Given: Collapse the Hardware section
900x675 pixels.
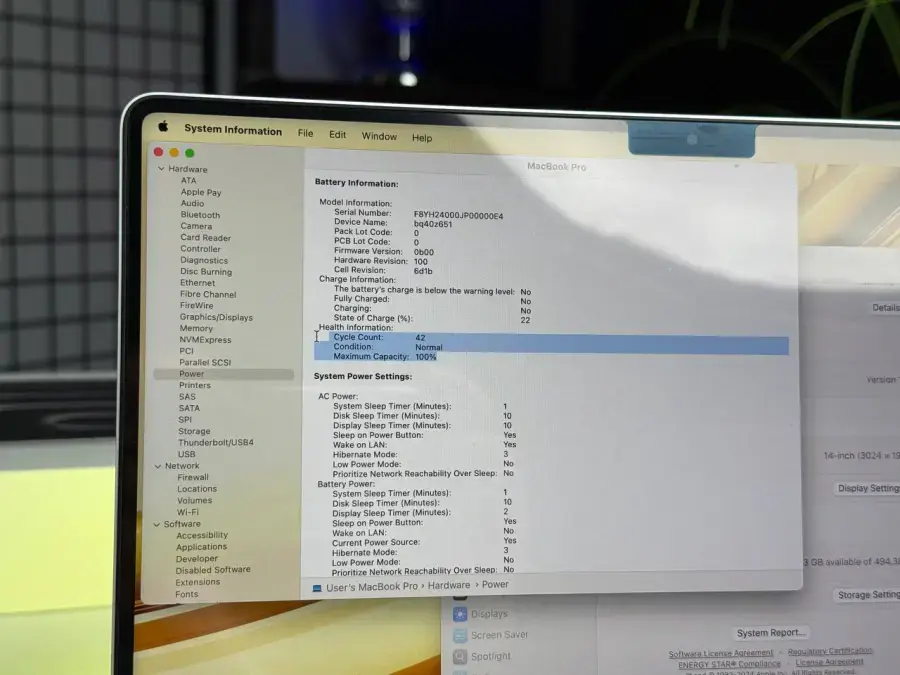Looking at the screenshot, I should coord(160,169).
